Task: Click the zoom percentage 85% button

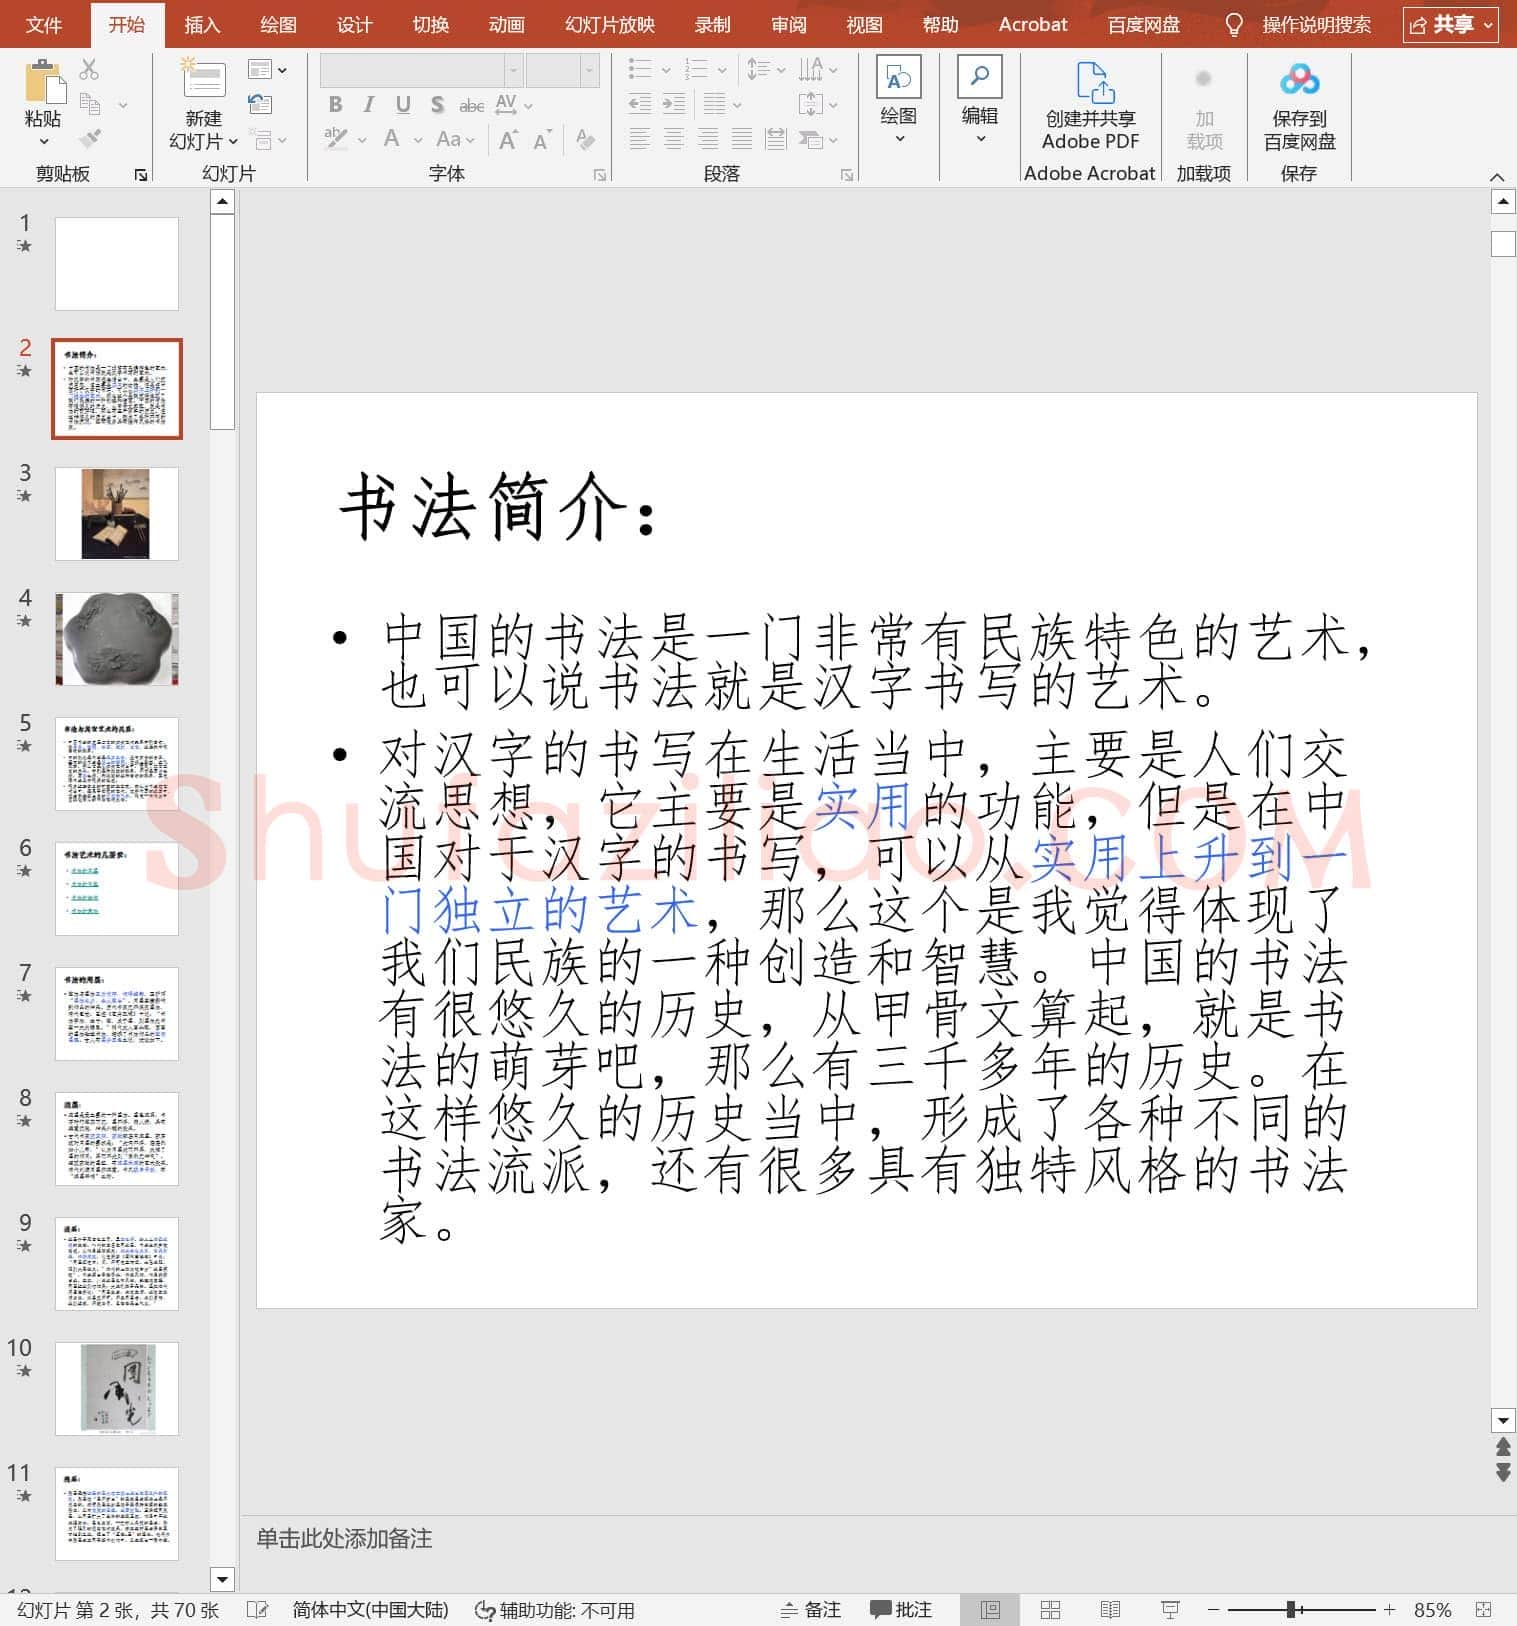Action: (1432, 1610)
